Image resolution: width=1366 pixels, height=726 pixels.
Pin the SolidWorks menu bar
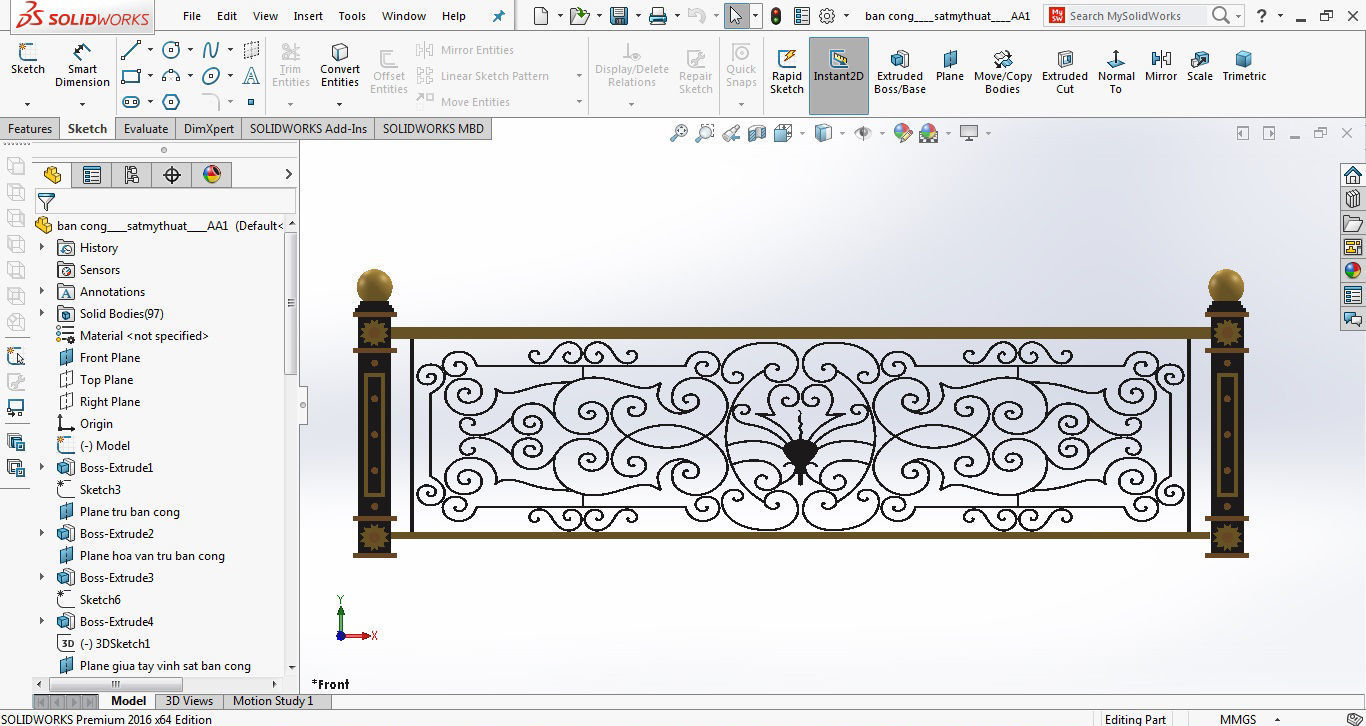coord(499,16)
